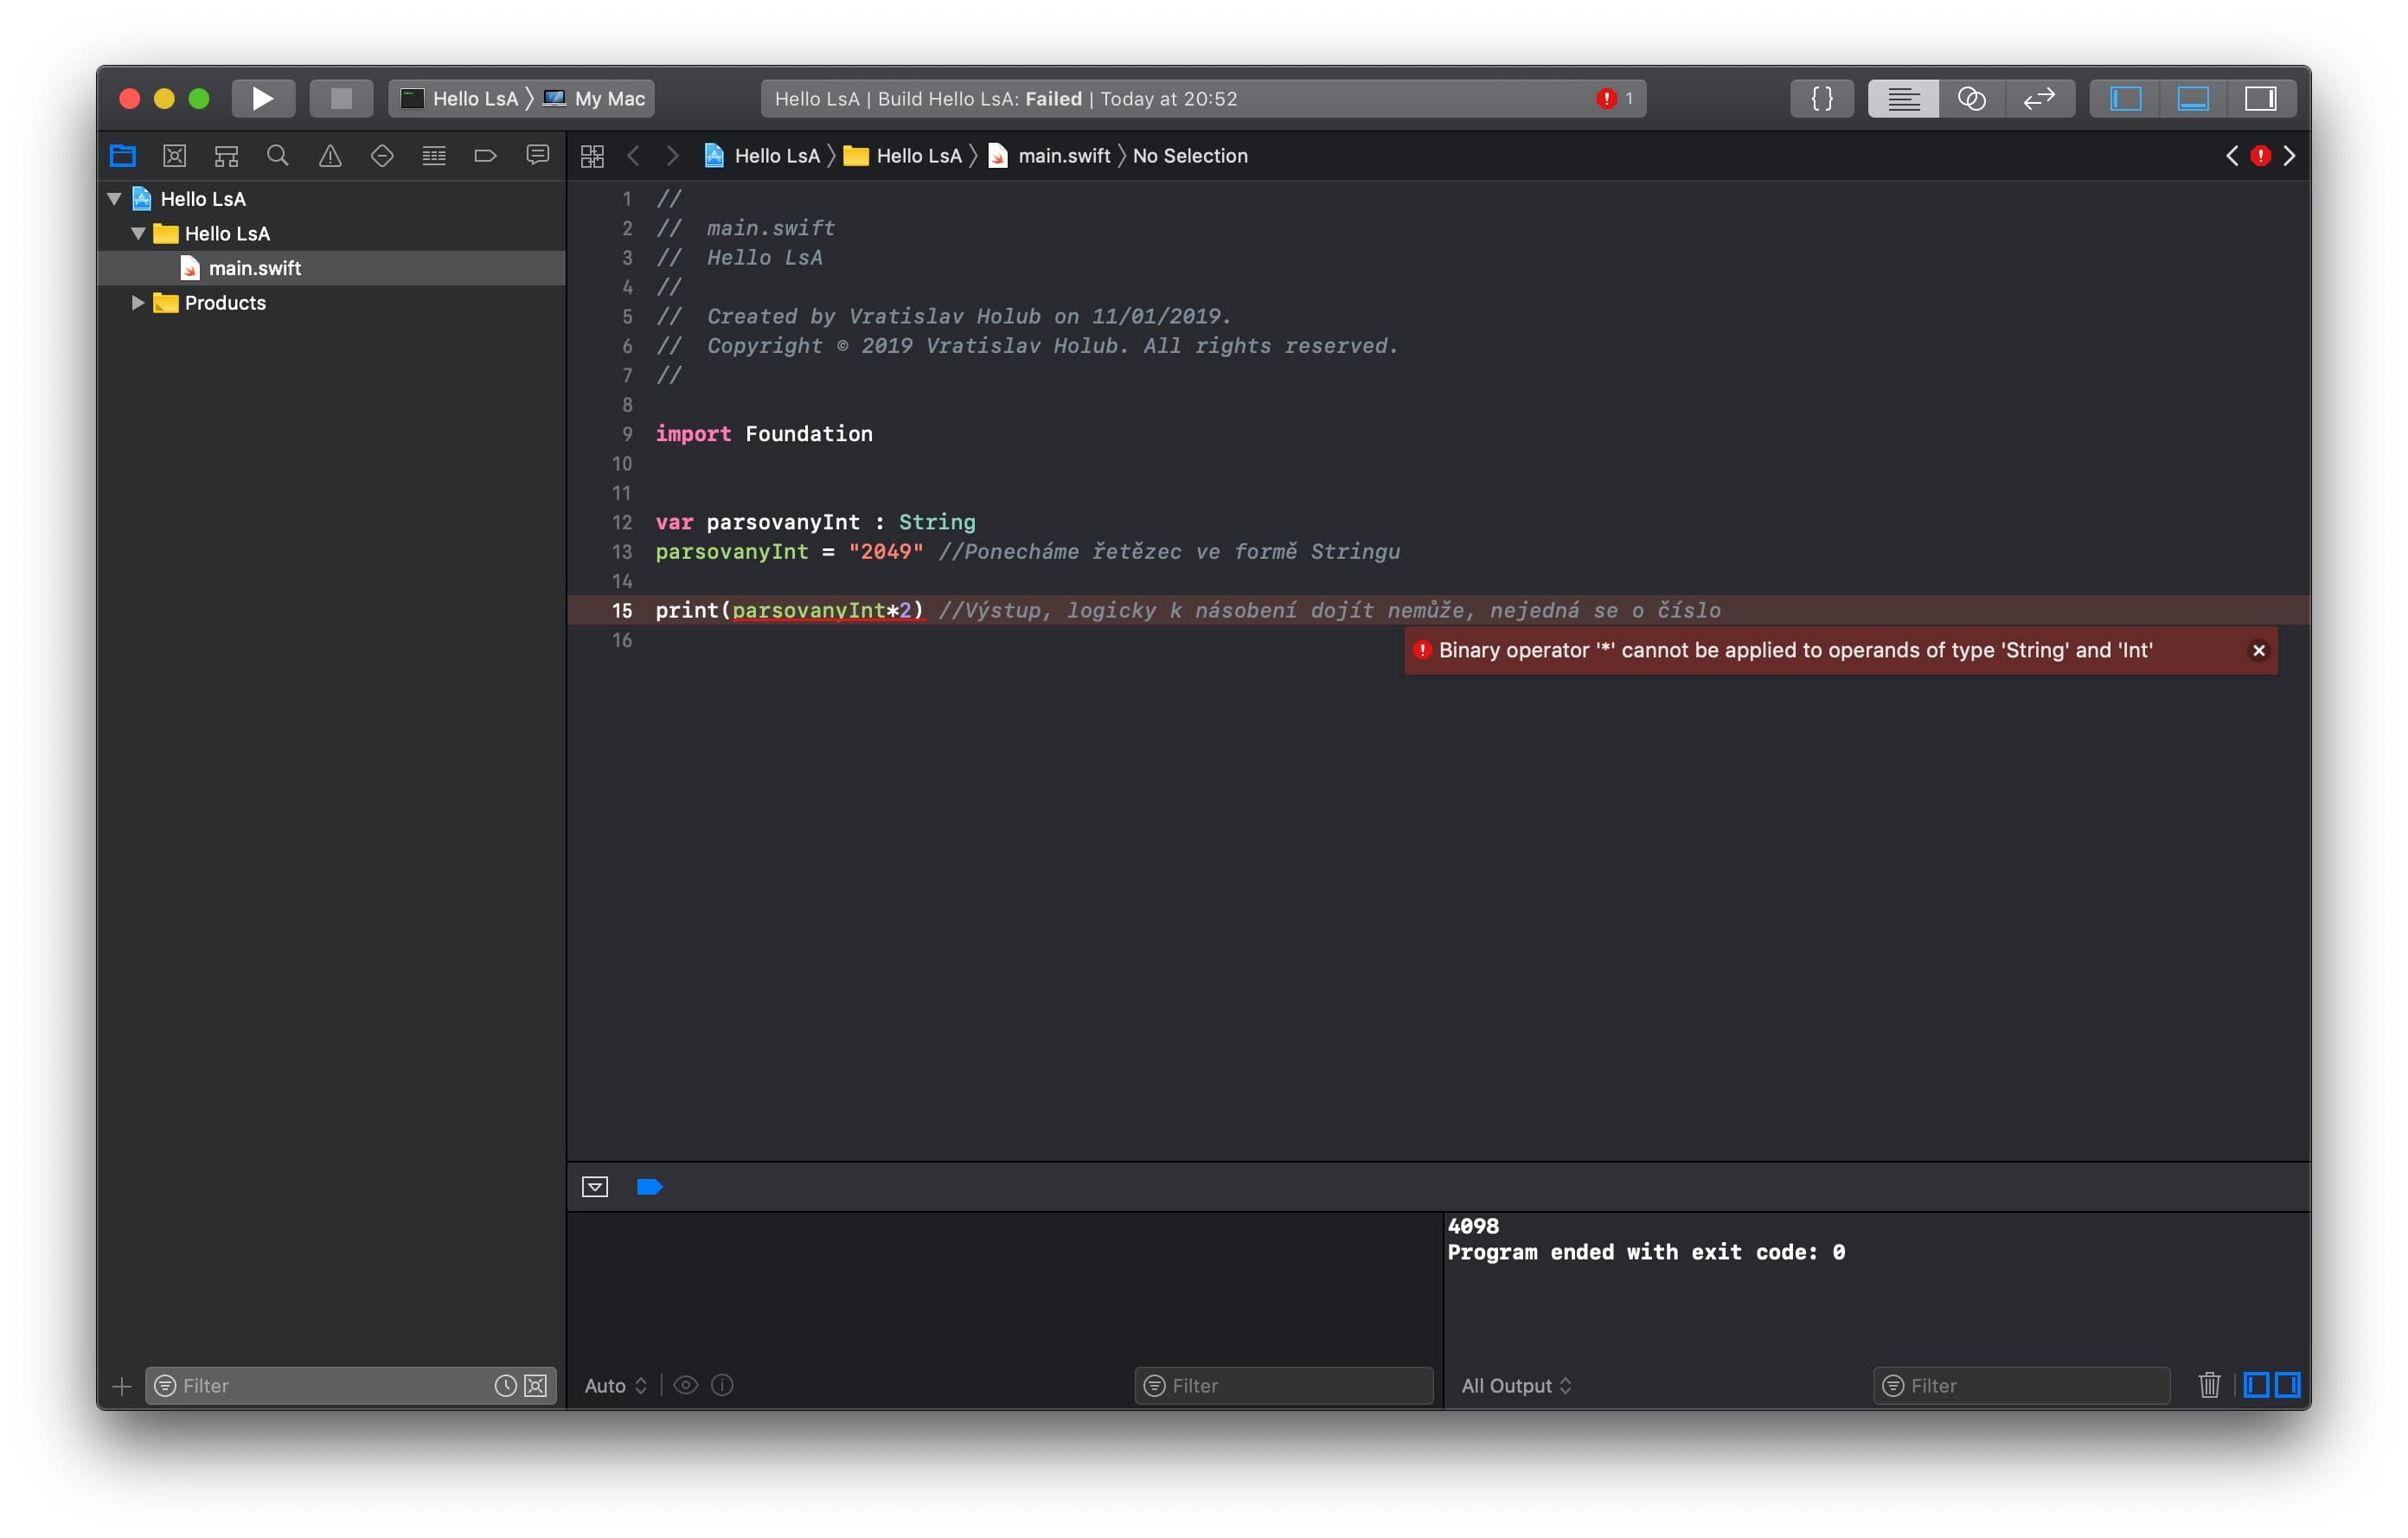Screen dimensions: 2408x1538
Task: Select main.swift in the breadcrumb bar
Action: (x=1063, y=155)
